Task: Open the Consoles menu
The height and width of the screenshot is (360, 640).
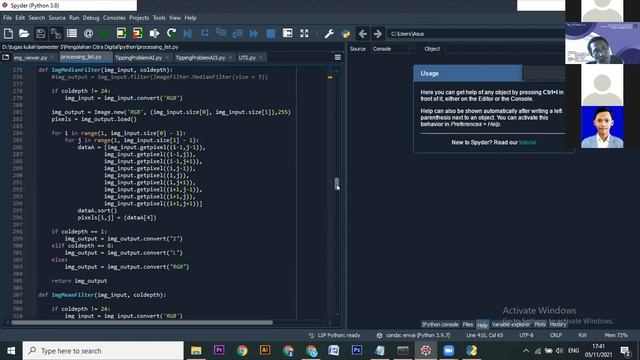Action: point(114,18)
